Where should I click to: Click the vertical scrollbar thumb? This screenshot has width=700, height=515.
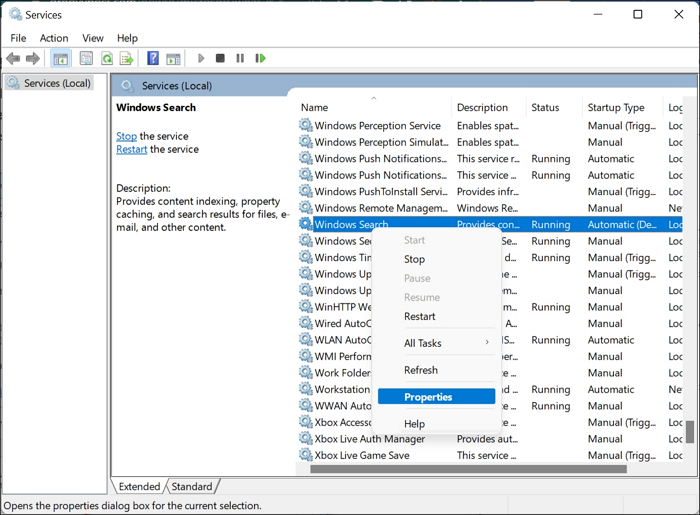(x=690, y=432)
